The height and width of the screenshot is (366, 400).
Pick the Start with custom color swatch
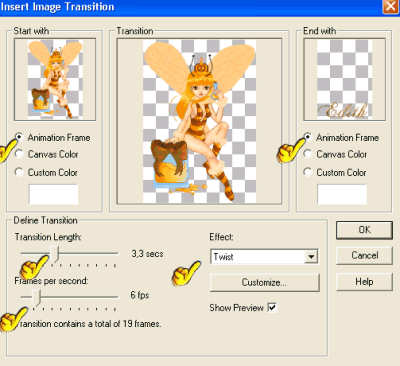tap(54, 195)
